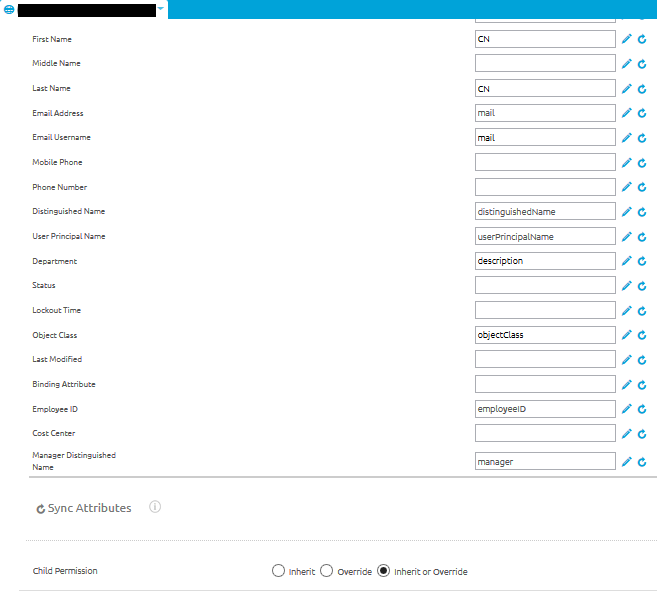This screenshot has width=657, height=595.
Task: Click the globe icon in the top header
Action: (9, 10)
